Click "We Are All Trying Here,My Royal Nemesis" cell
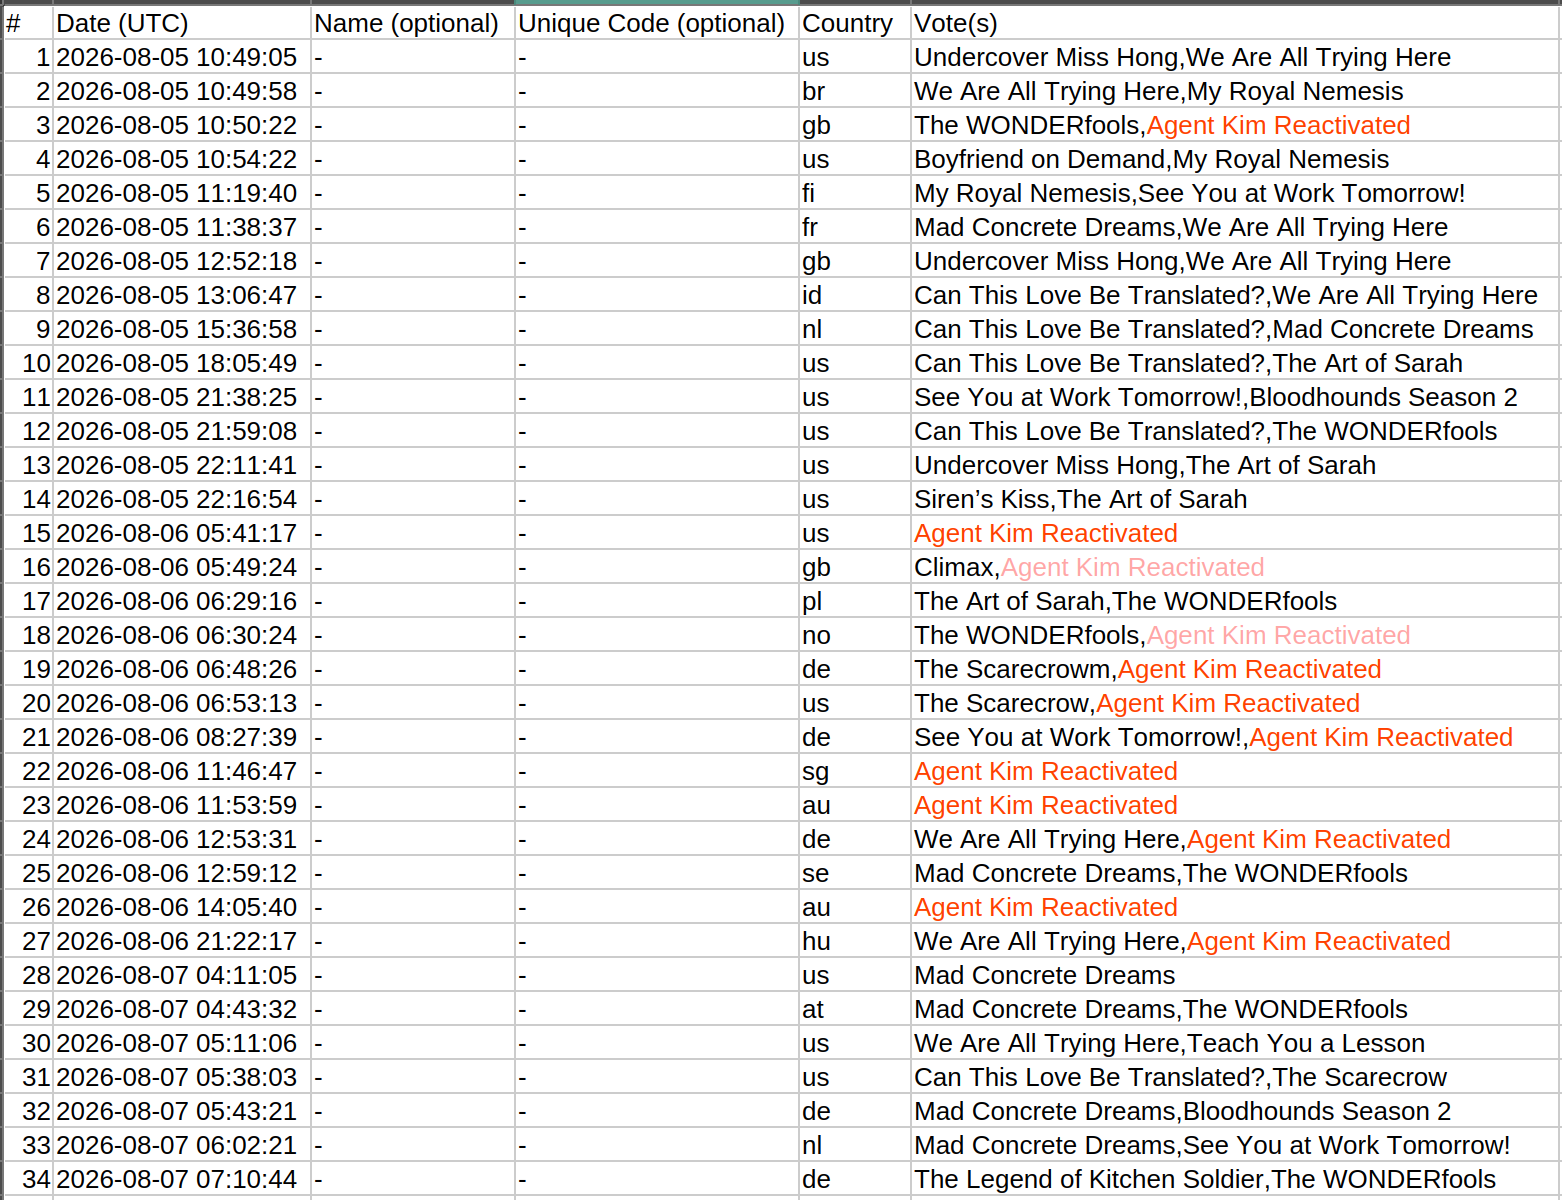 point(1235,91)
